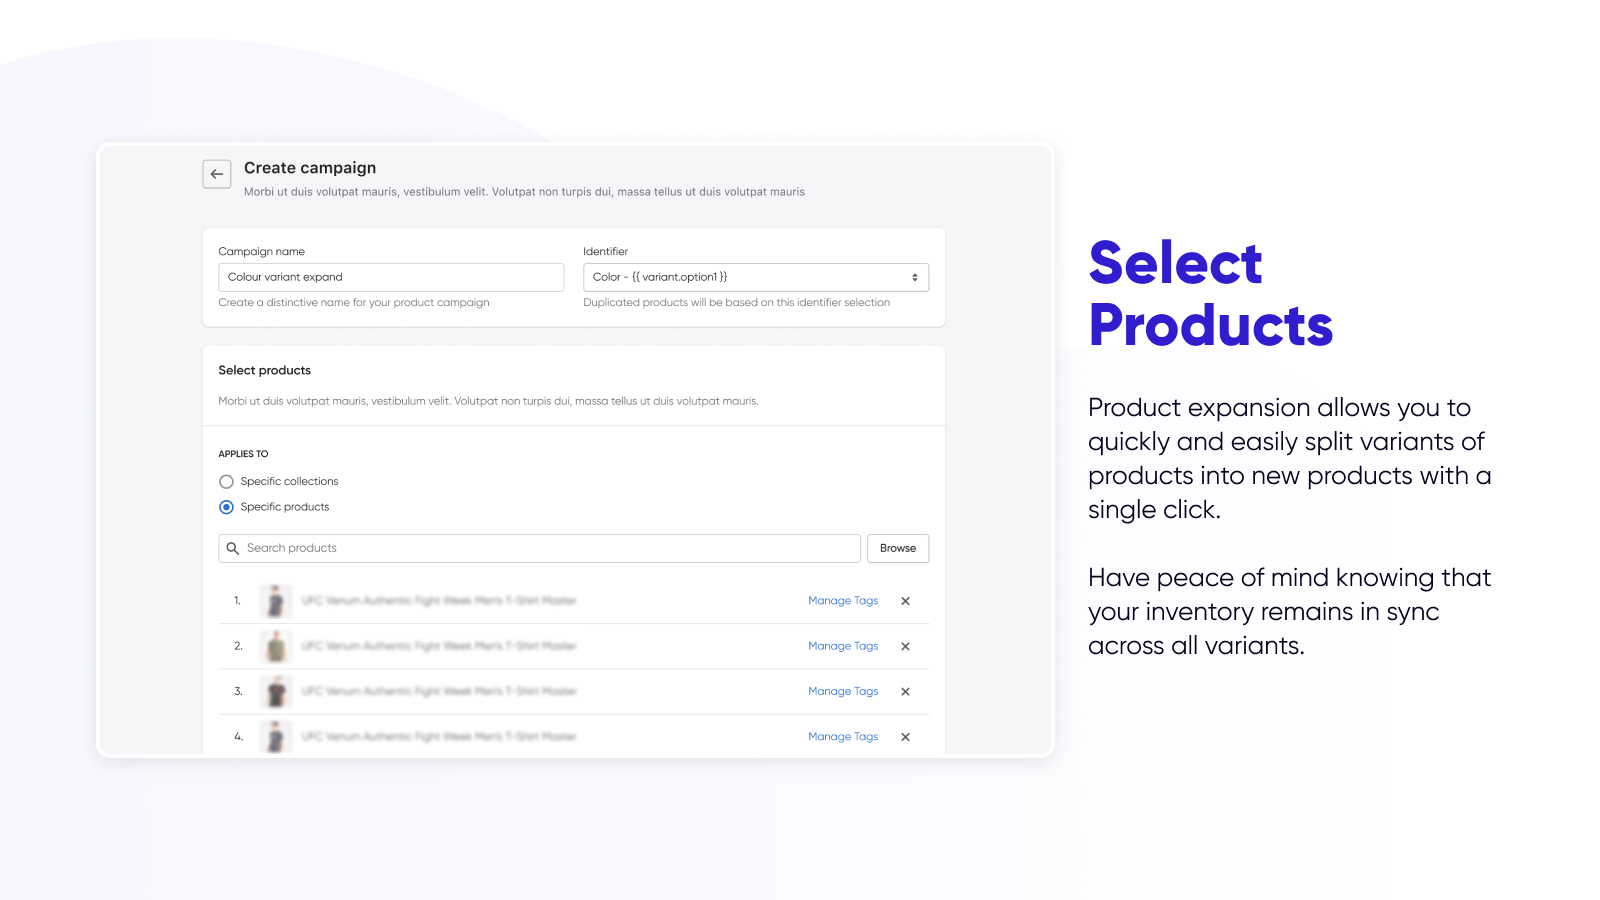Image resolution: width=1600 pixels, height=900 pixels.
Task: Focus the Search products field
Action: click(539, 548)
